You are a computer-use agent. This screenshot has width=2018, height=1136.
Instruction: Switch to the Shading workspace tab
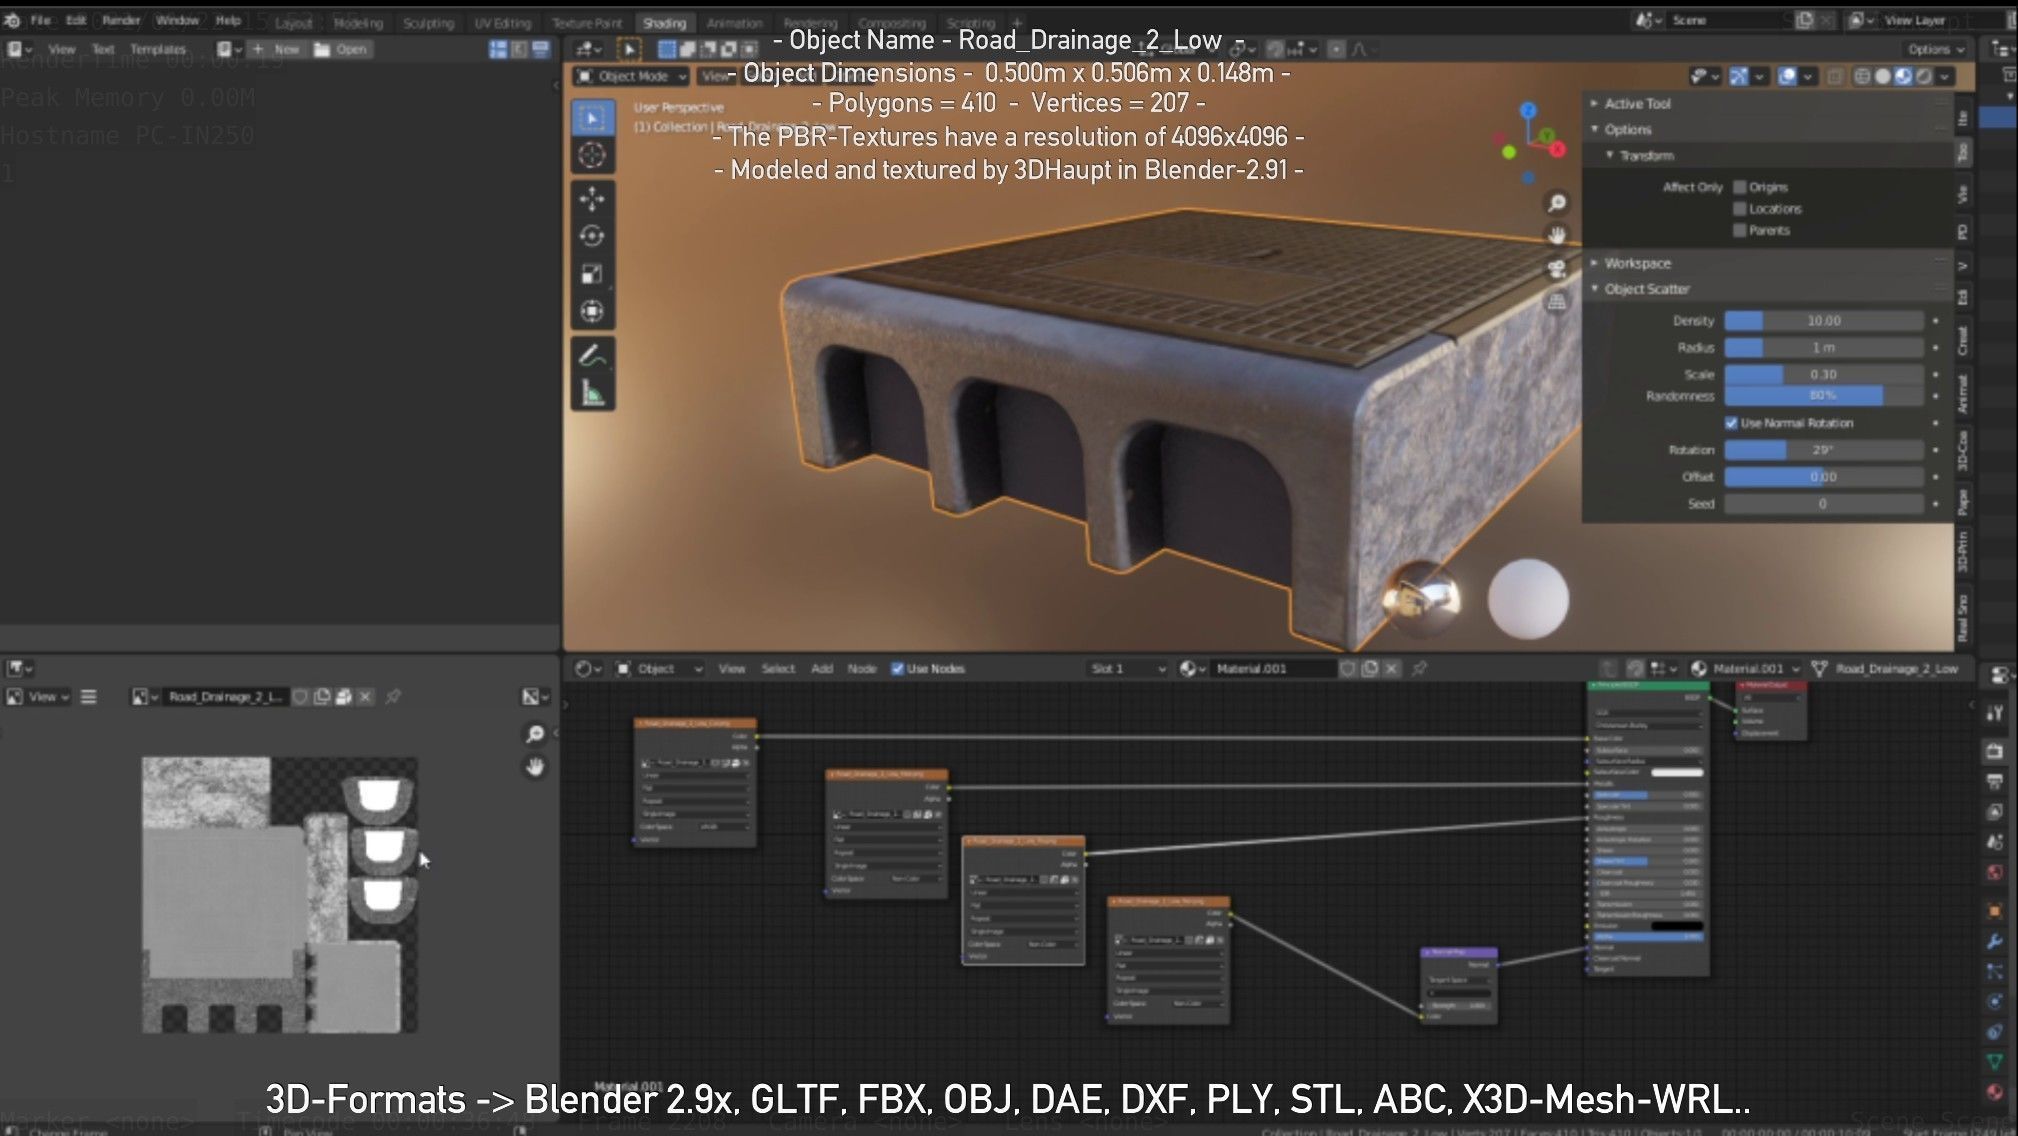664,22
